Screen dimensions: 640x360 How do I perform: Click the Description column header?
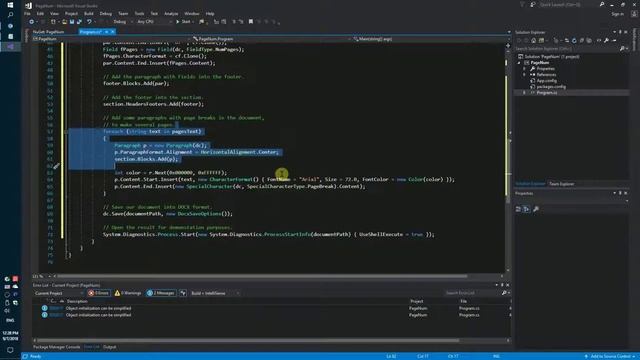click(x=78, y=301)
